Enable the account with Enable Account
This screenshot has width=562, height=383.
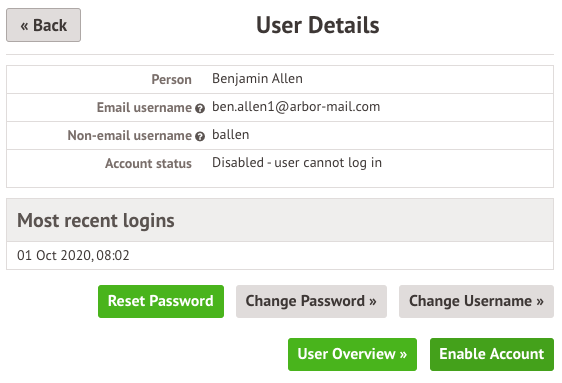492,354
